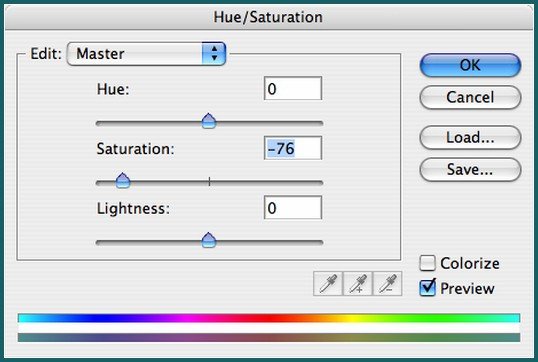
Task: Click the Saturation field showing -76
Action: [x=293, y=148]
